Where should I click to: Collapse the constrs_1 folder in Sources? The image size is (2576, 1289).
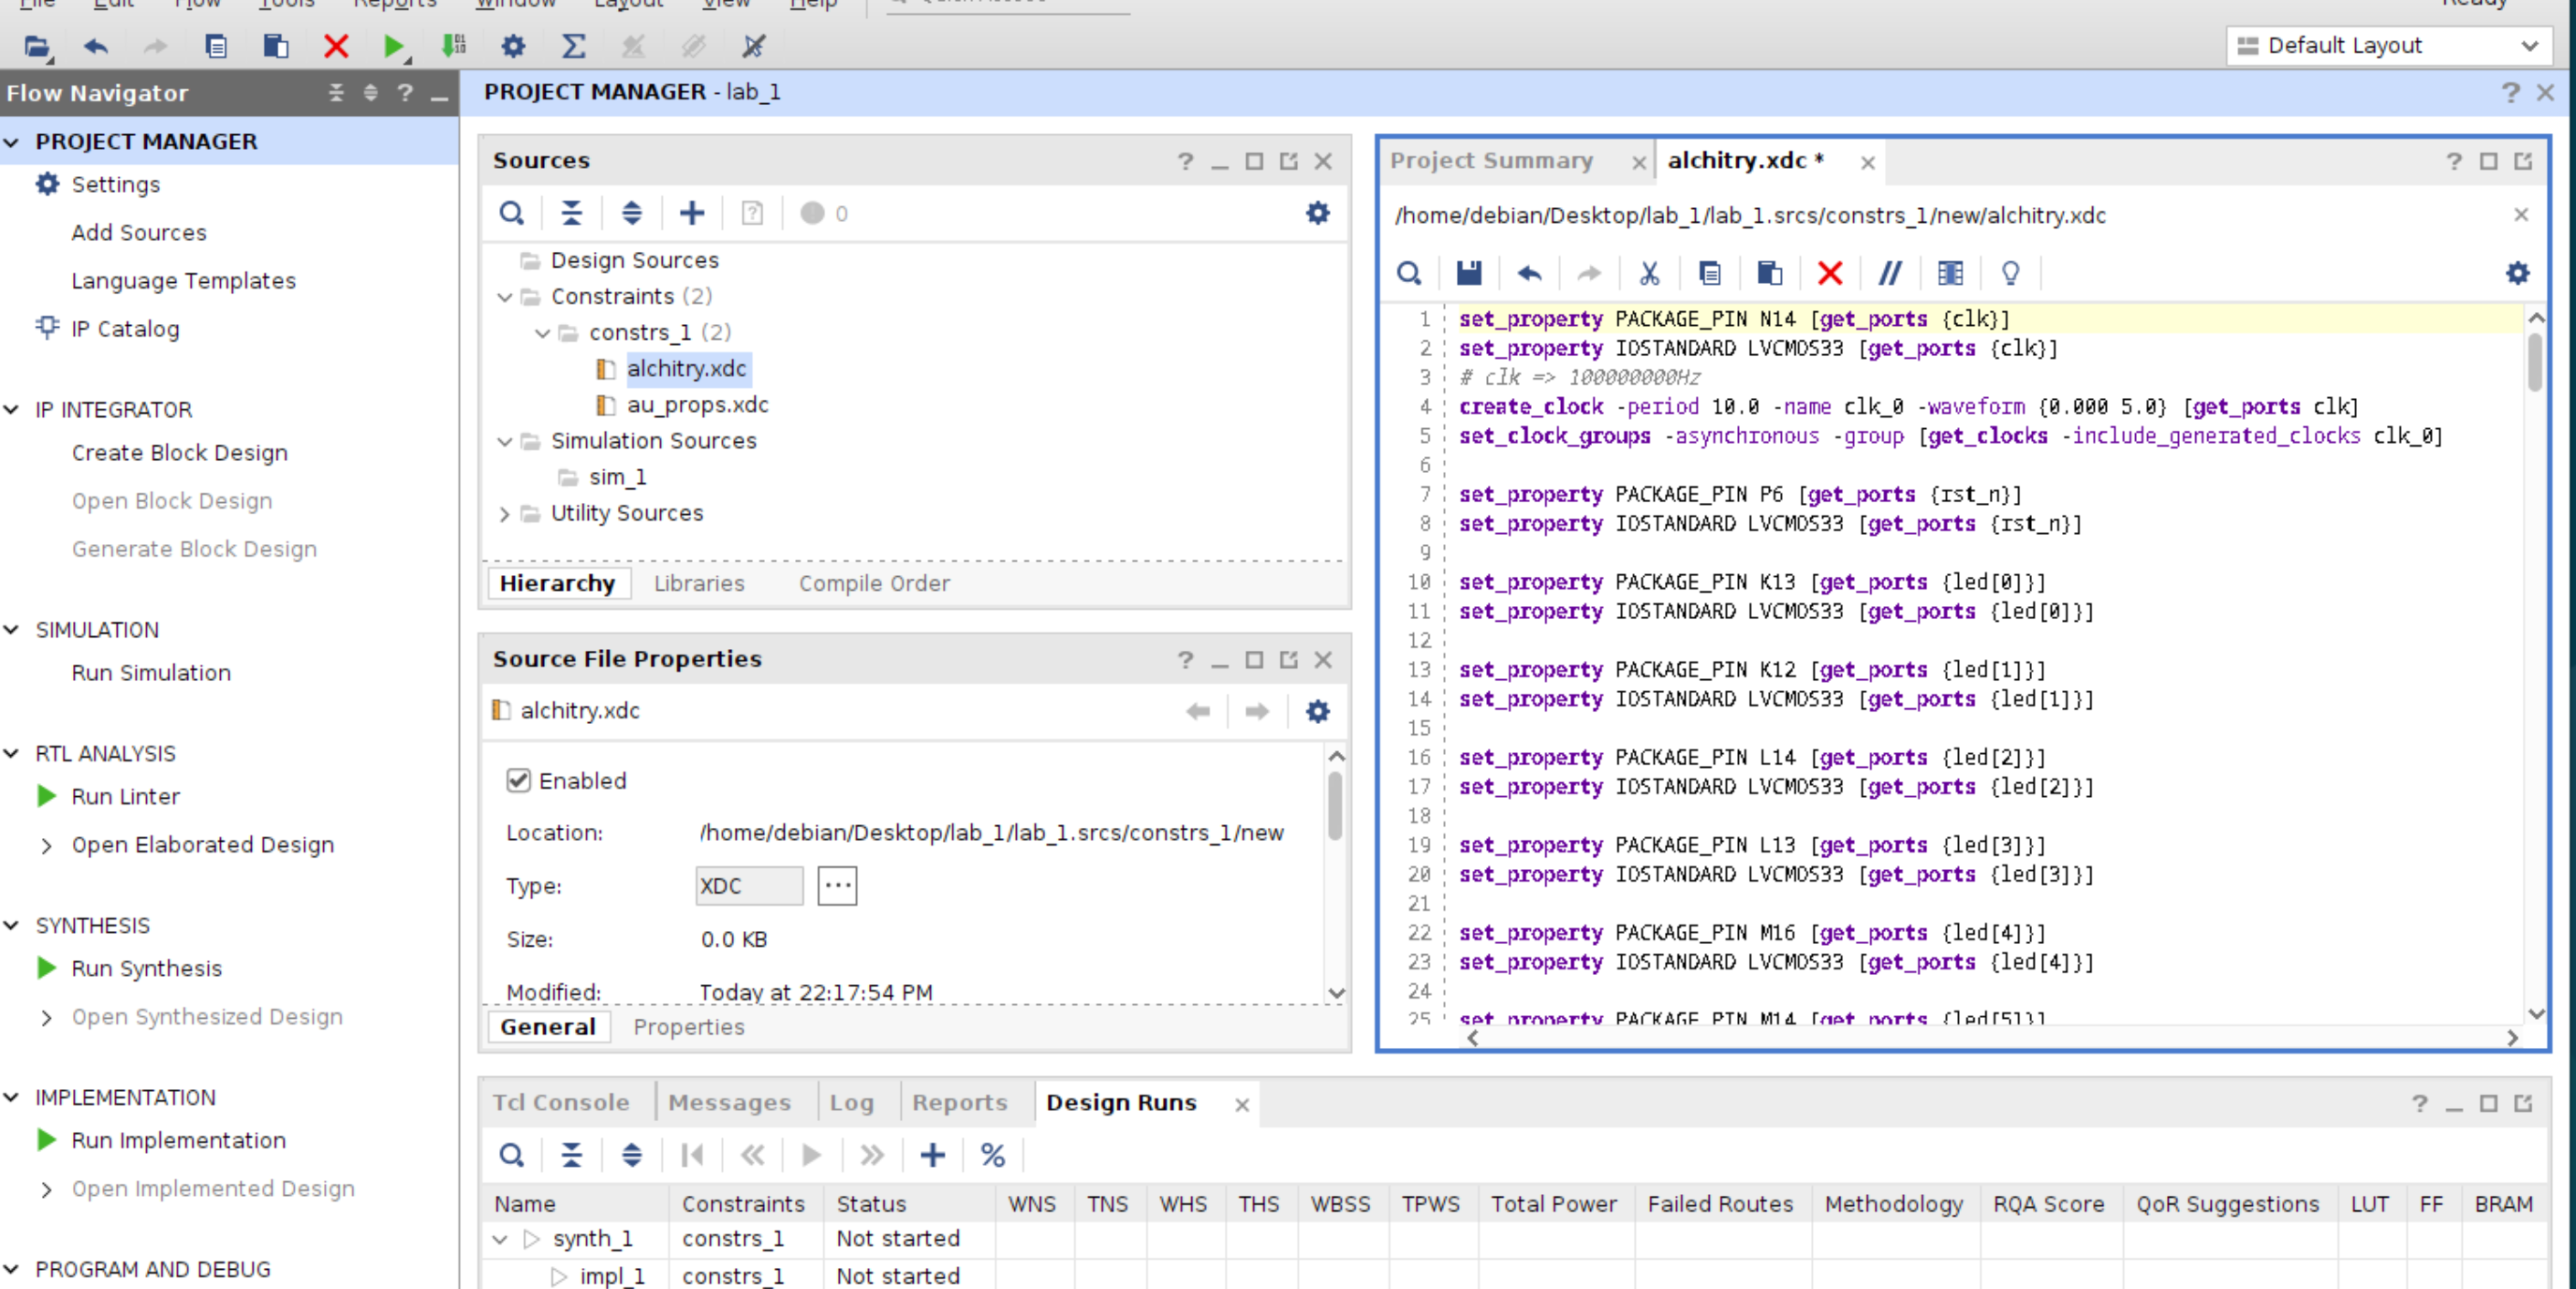click(x=542, y=333)
